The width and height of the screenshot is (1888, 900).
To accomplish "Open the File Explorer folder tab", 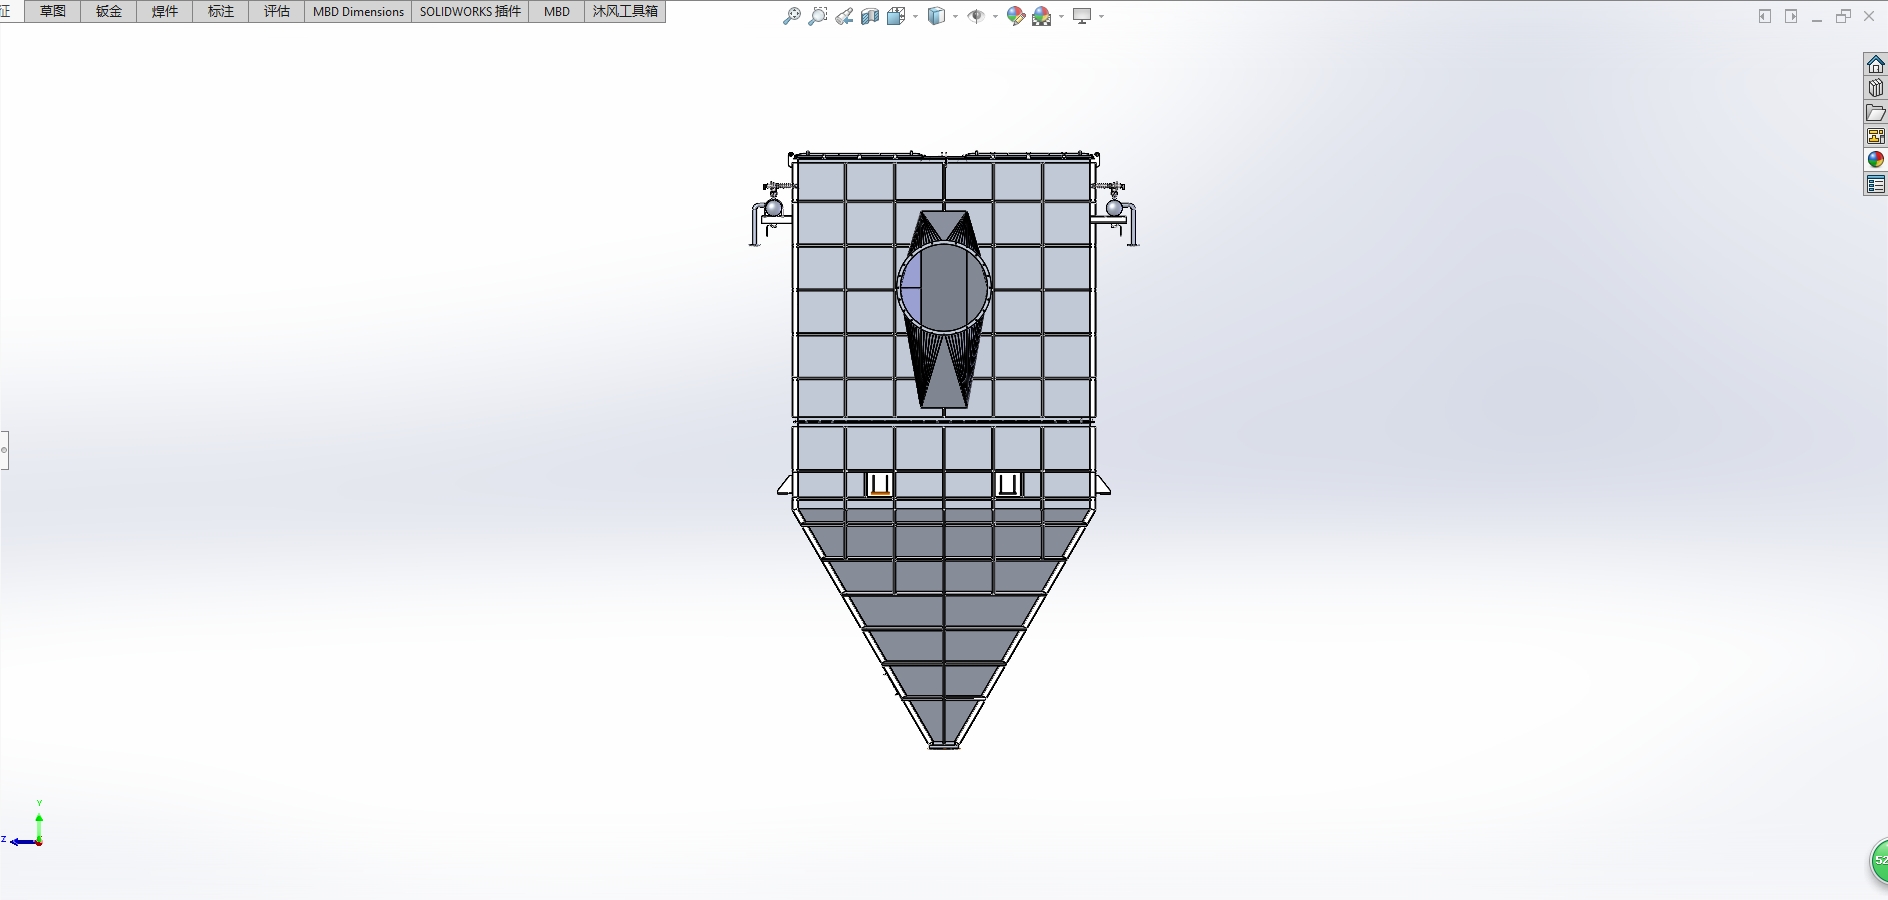I will [1876, 112].
